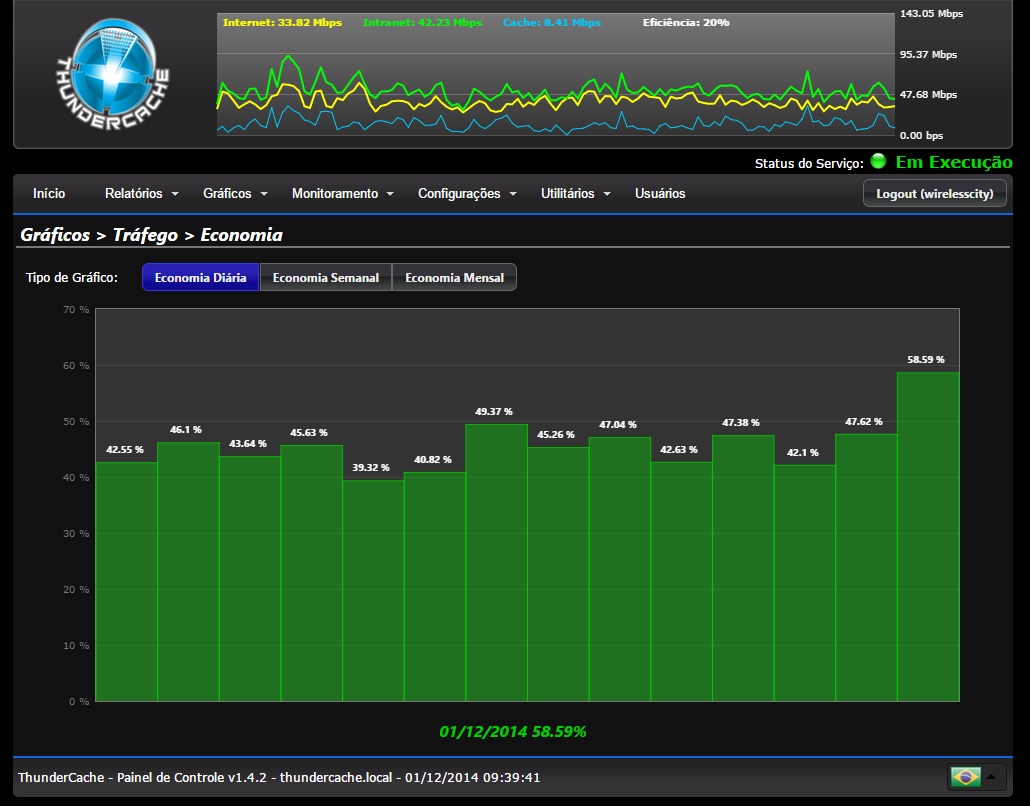Log out of wirelesscity account
The width and height of the screenshot is (1030, 806).
934,194
